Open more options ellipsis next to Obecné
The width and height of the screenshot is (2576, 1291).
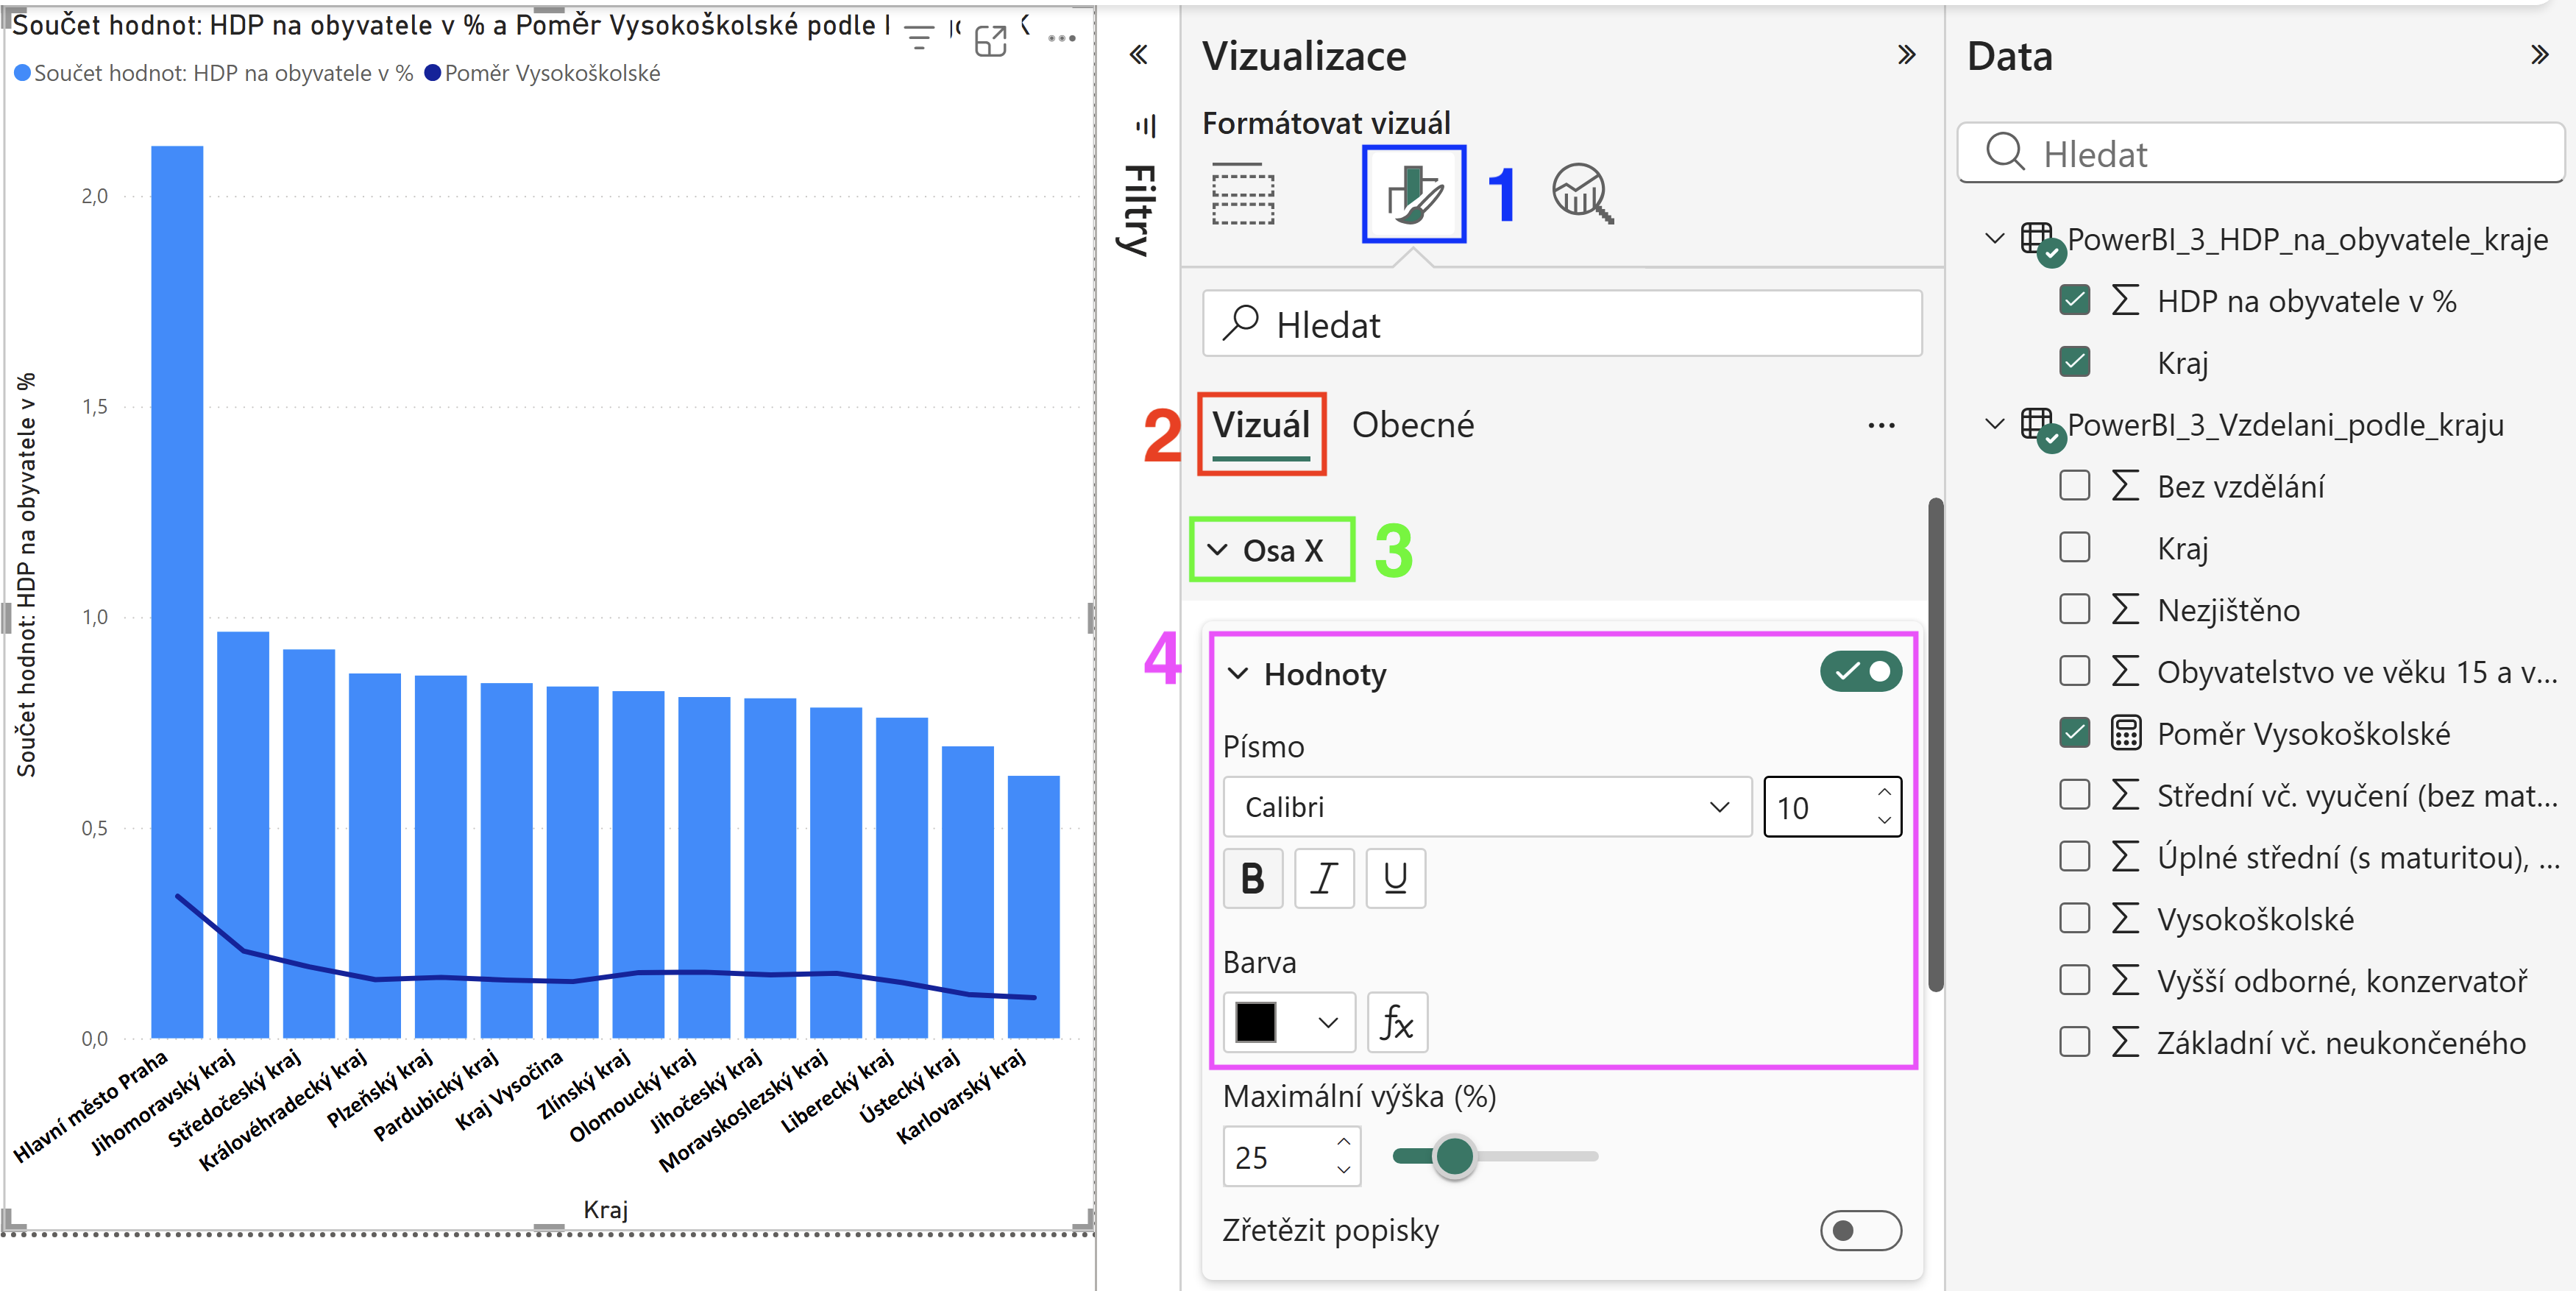pos(1881,426)
